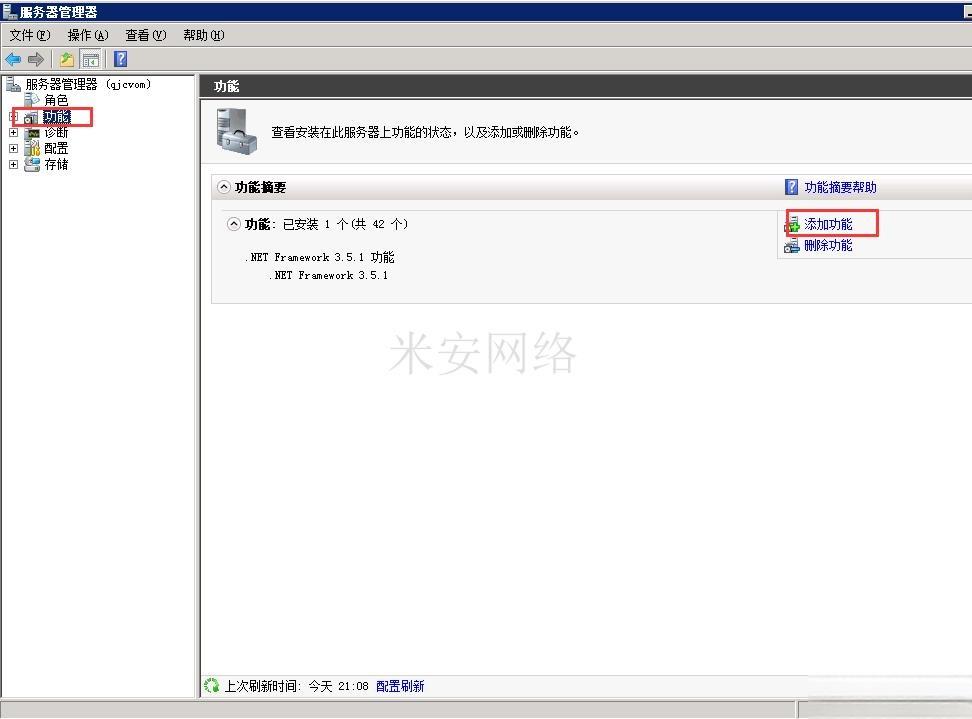Click the Server Manager title bar icon
972x719 pixels.
(x=9, y=11)
